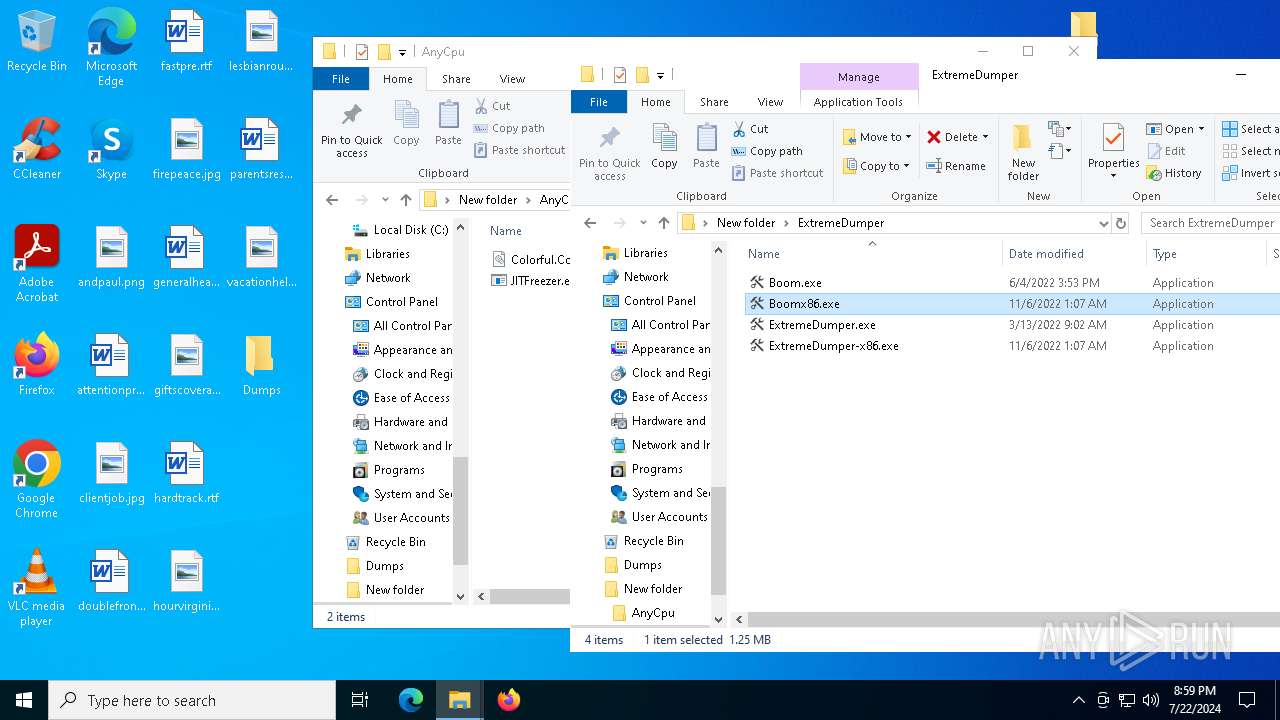Click the Open dropdown in ribbon
The image size is (1280, 720).
point(1175,129)
